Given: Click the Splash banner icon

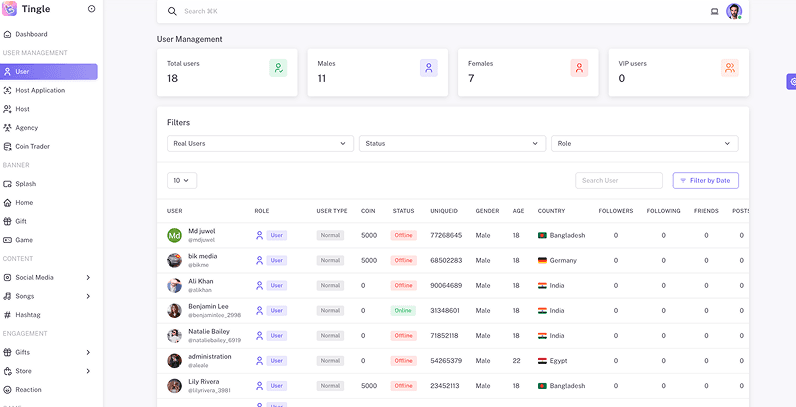Looking at the screenshot, I should (x=7, y=184).
